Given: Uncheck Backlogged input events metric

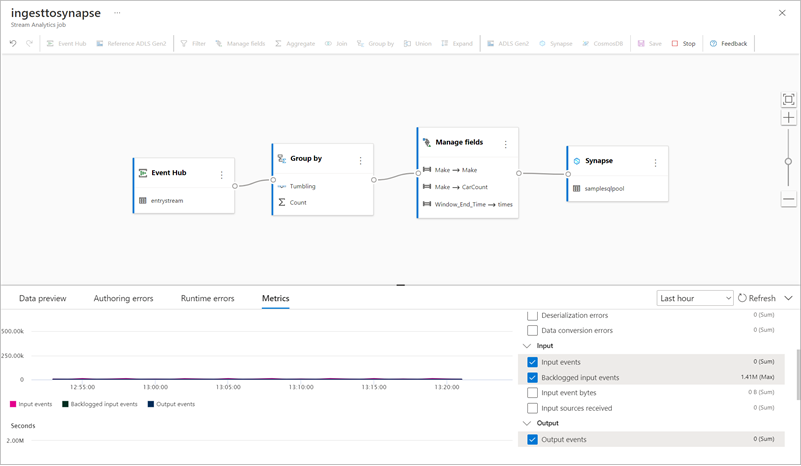Looking at the screenshot, I should point(532,378).
